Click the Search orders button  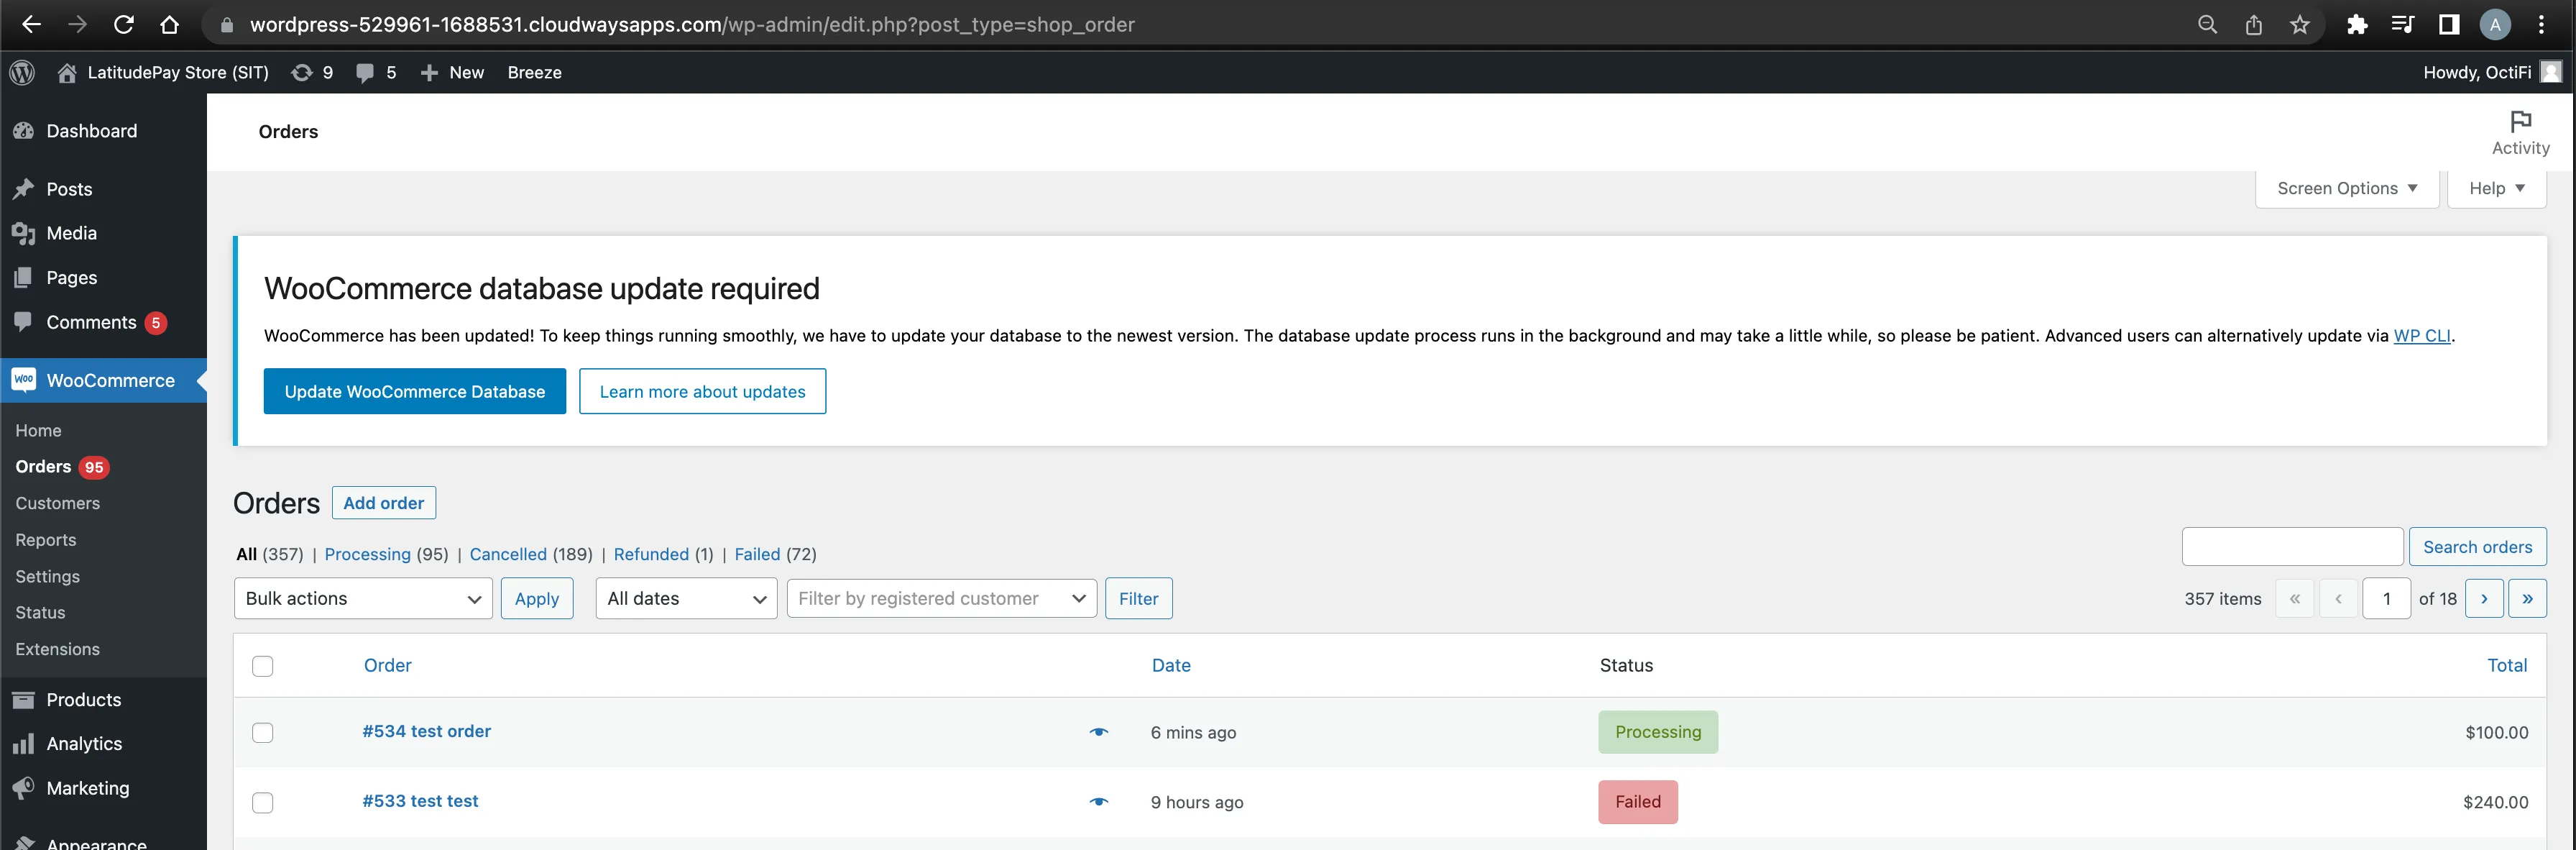coord(2478,547)
